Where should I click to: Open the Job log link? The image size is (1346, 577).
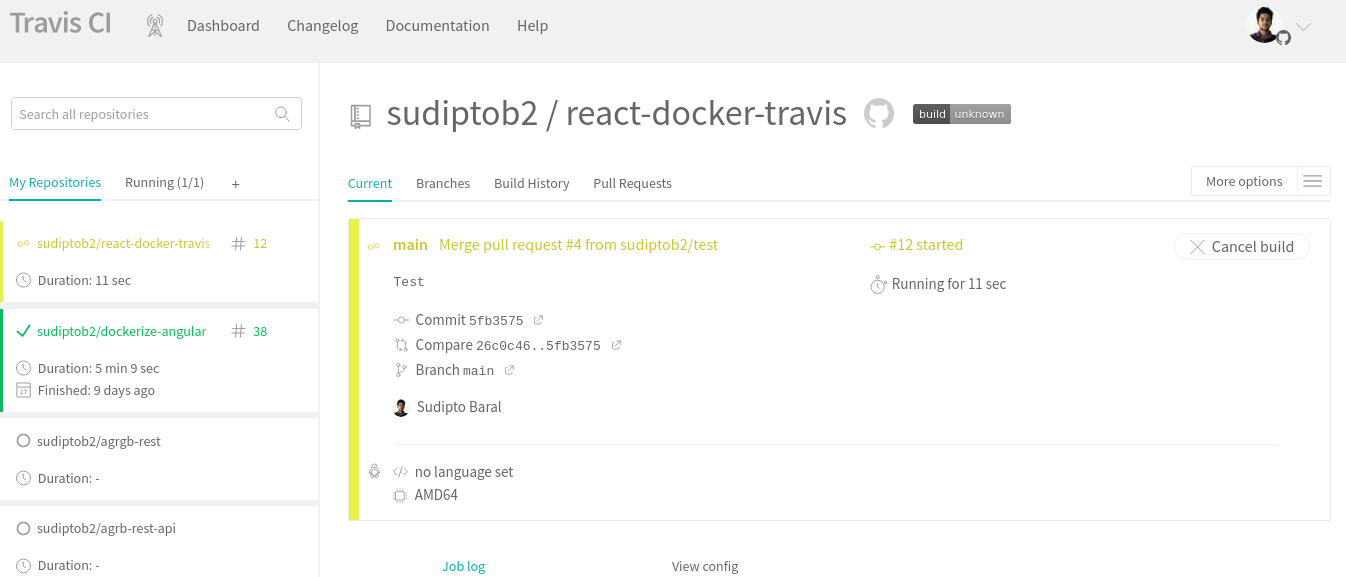(x=463, y=565)
